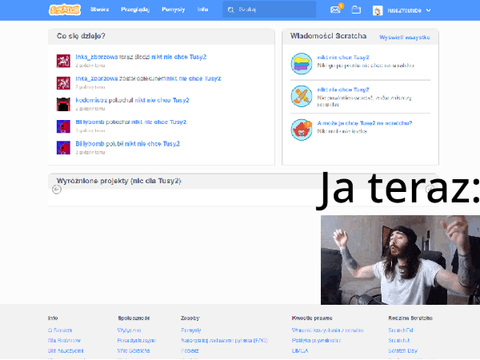Open second 'nikt nie chce Tusy2' news headline

click(x=343, y=90)
